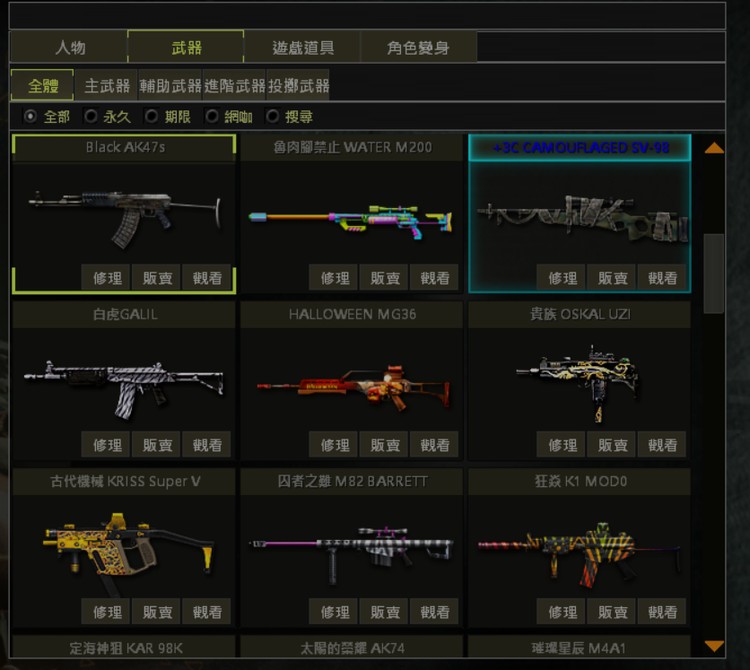750x670 pixels.
Task: View the HALLOWEEN MG36 with 觀看
Action: pos(434,445)
